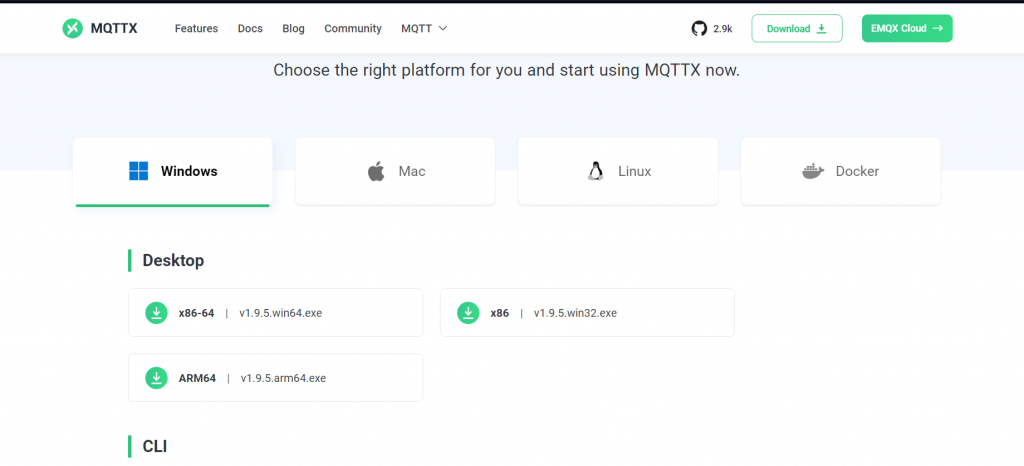Open the Docs page
The width and height of the screenshot is (1024, 466).
[x=250, y=29]
